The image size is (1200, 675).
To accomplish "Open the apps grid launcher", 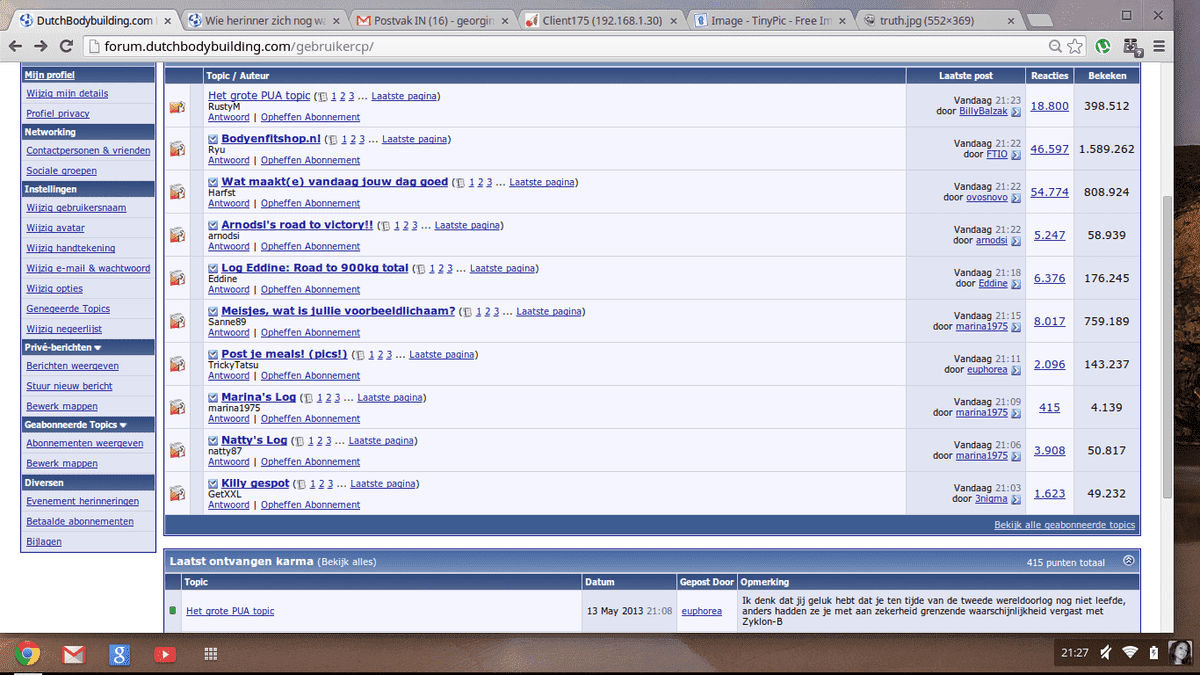I will pos(211,654).
